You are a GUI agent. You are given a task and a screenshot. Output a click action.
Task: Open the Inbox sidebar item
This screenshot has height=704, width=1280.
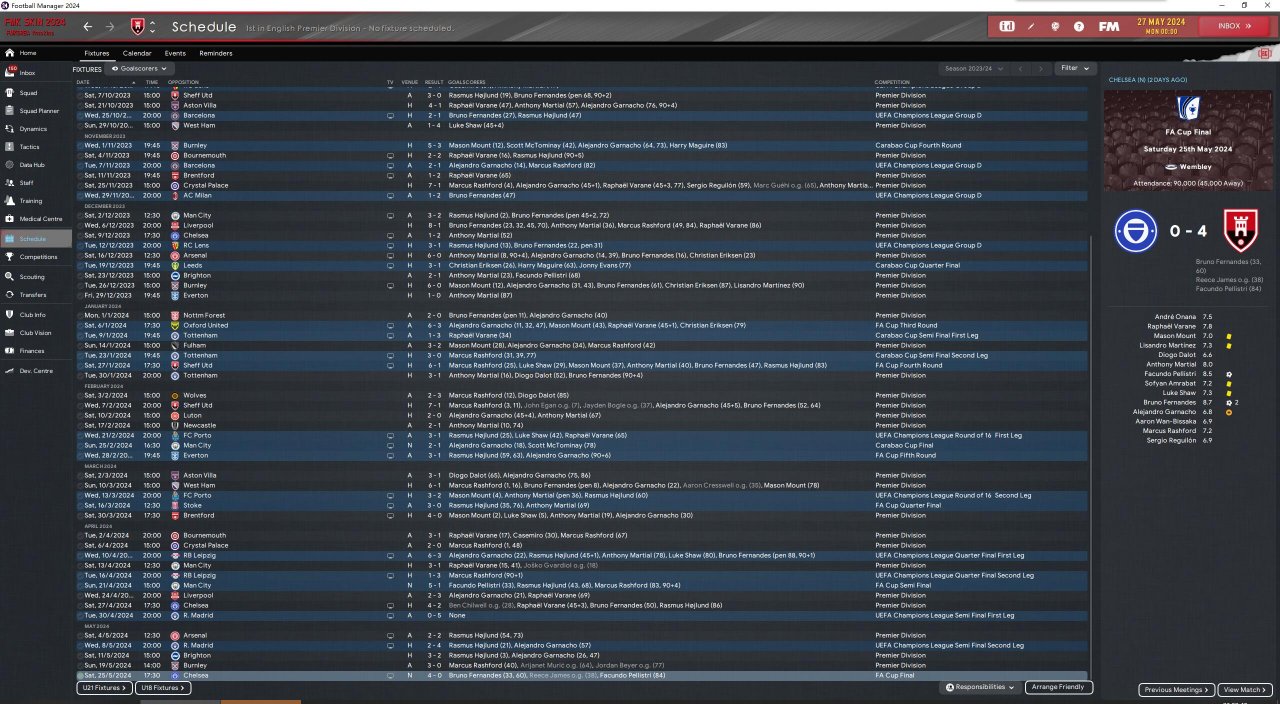pos(28,72)
